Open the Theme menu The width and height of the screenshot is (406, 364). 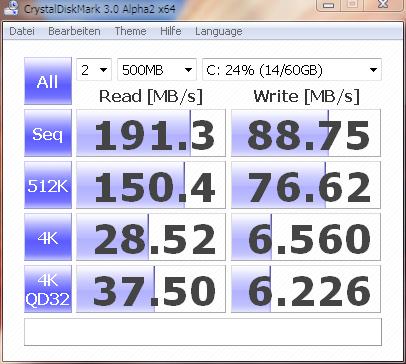click(130, 31)
